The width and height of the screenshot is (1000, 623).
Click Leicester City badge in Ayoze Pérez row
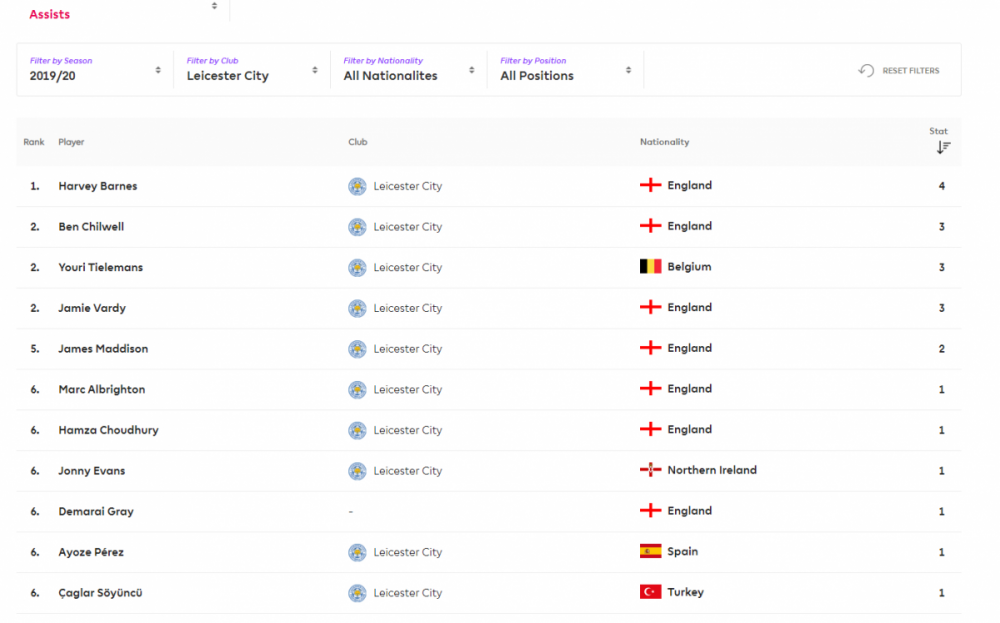(x=357, y=553)
